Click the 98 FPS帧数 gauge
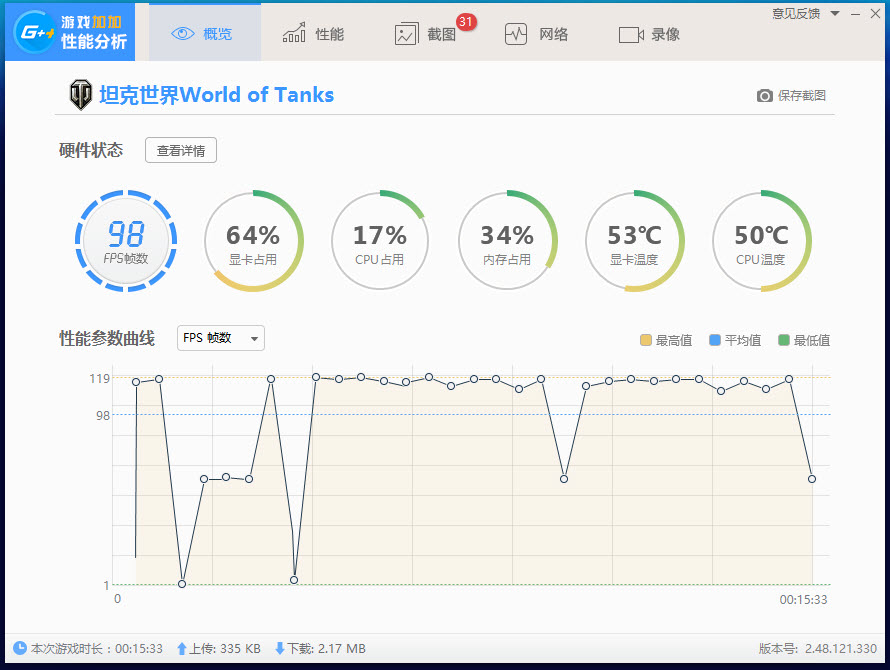 pos(126,241)
